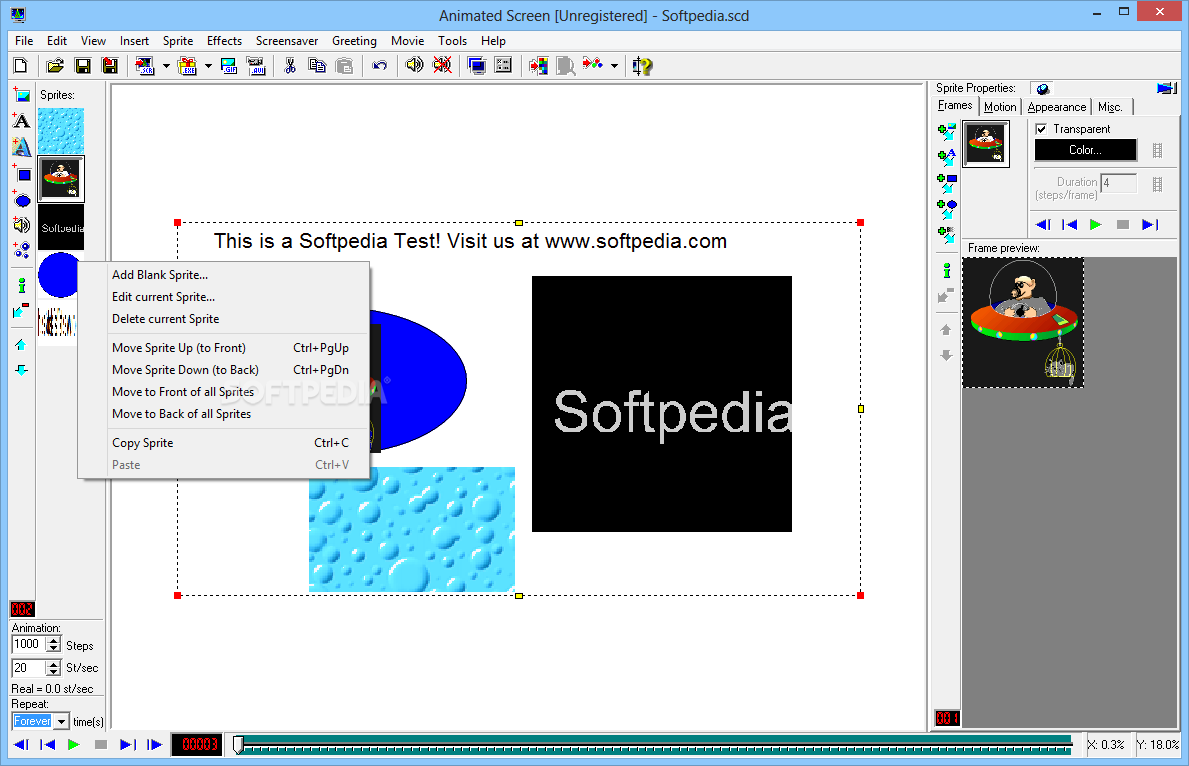Open the help question mark icon
The height and width of the screenshot is (766, 1189).
[642, 66]
